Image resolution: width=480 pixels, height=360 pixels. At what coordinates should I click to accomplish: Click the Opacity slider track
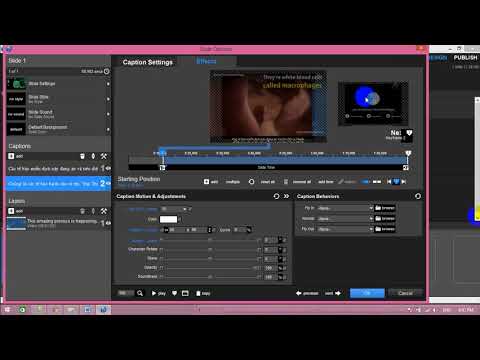pyautogui.click(x=210, y=268)
